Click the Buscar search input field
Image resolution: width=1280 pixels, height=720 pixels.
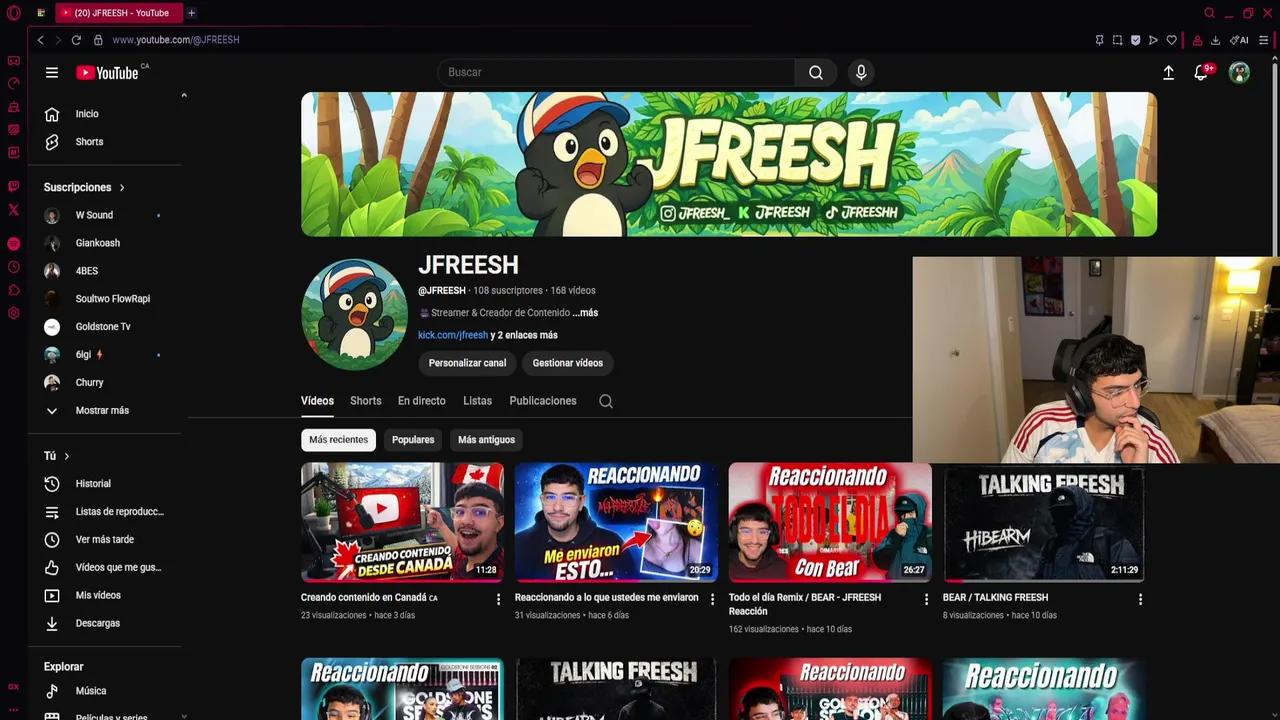coord(616,72)
